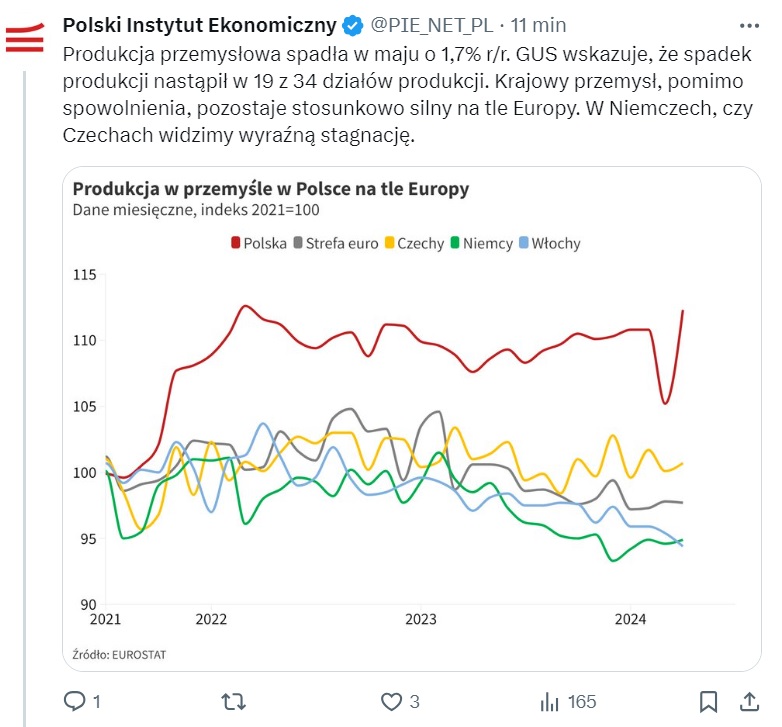
Task: Open the 11 min timestamp link
Action: click(x=539, y=24)
